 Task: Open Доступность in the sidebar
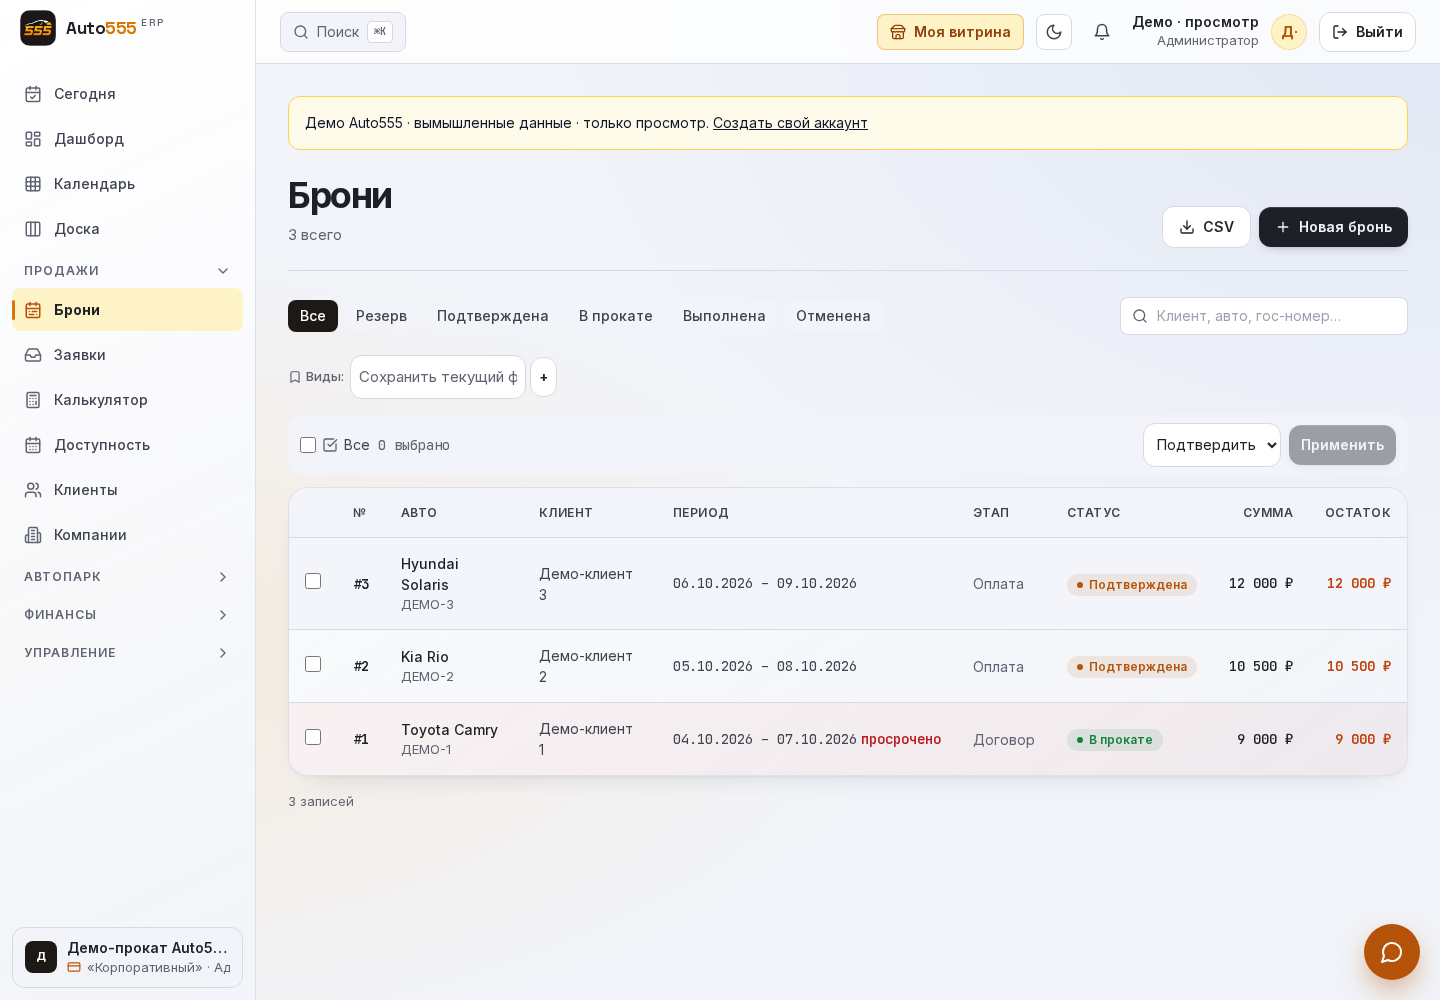pyautogui.click(x=127, y=445)
